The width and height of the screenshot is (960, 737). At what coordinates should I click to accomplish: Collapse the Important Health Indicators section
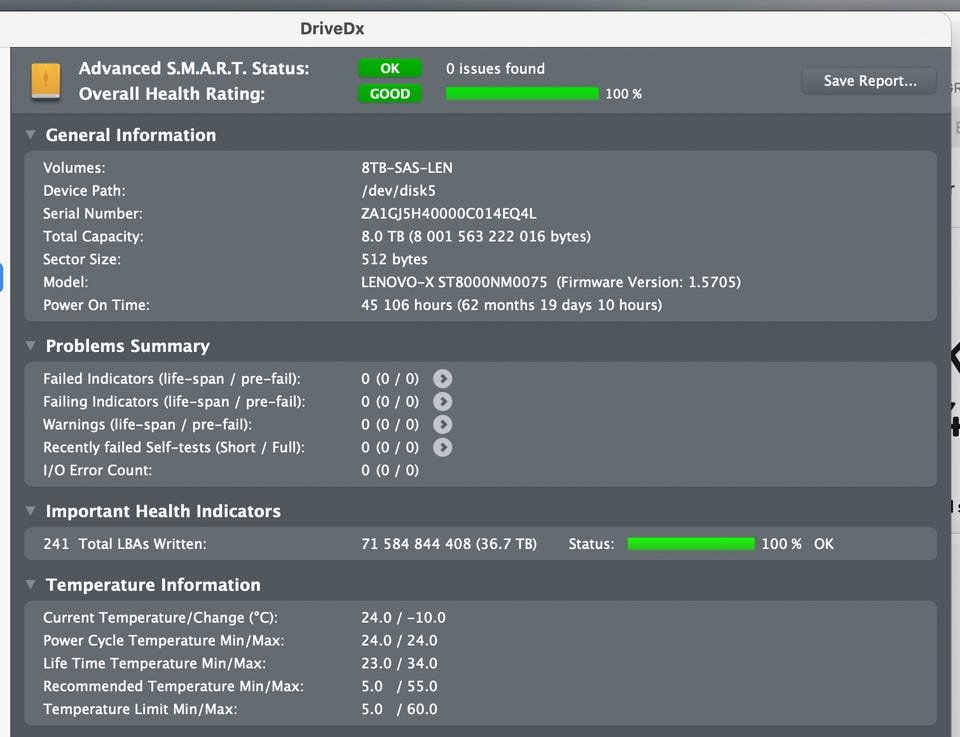coord(30,511)
